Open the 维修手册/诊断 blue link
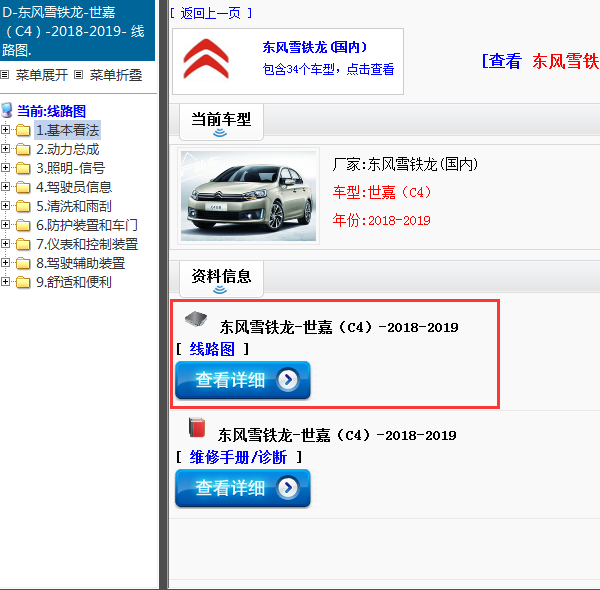The image size is (600, 590). (x=238, y=457)
